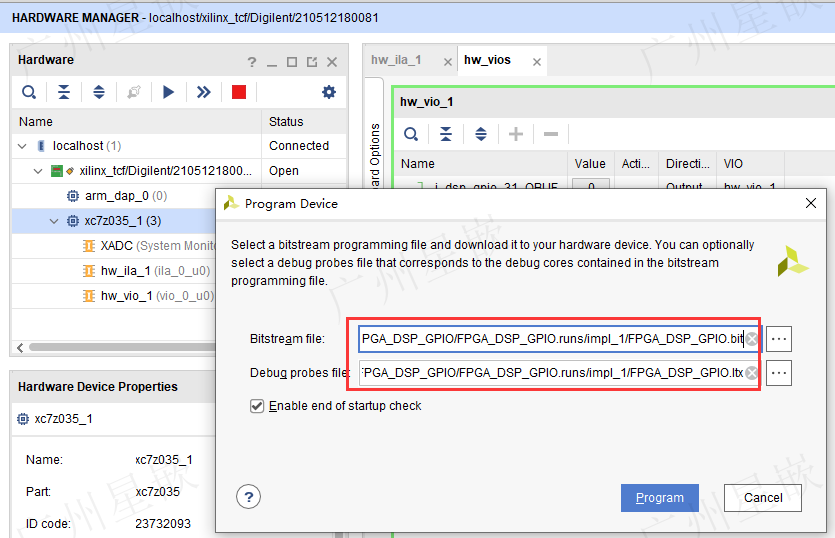This screenshot has height=538, width=835.
Task: Click the Activity column header in hw_vio_1
Action: click(x=636, y=164)
